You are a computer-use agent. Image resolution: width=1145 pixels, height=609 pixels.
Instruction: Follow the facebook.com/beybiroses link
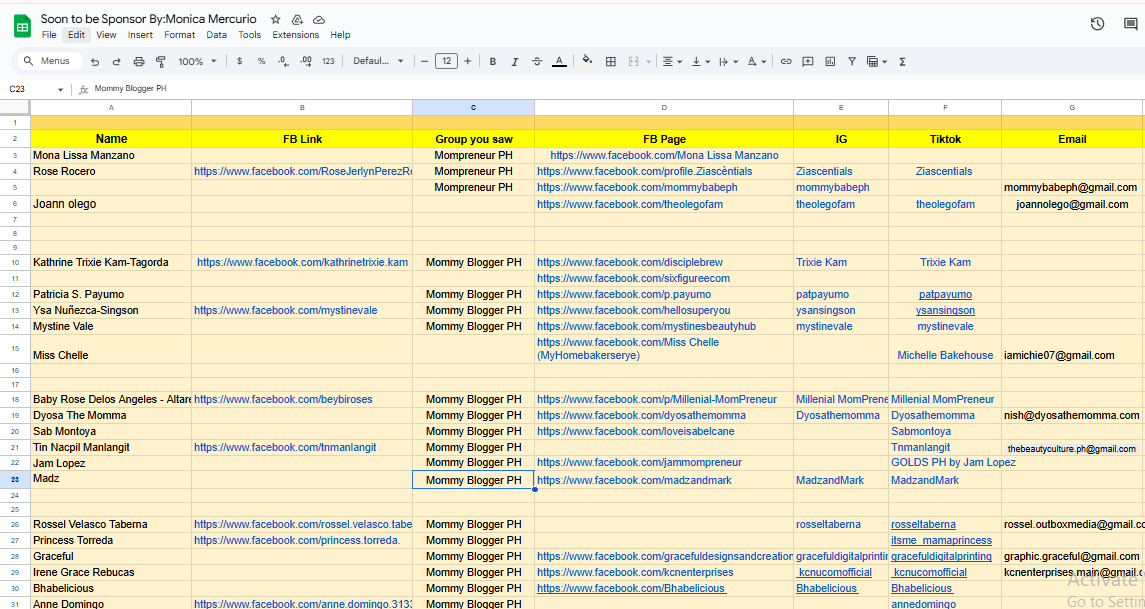283,399
